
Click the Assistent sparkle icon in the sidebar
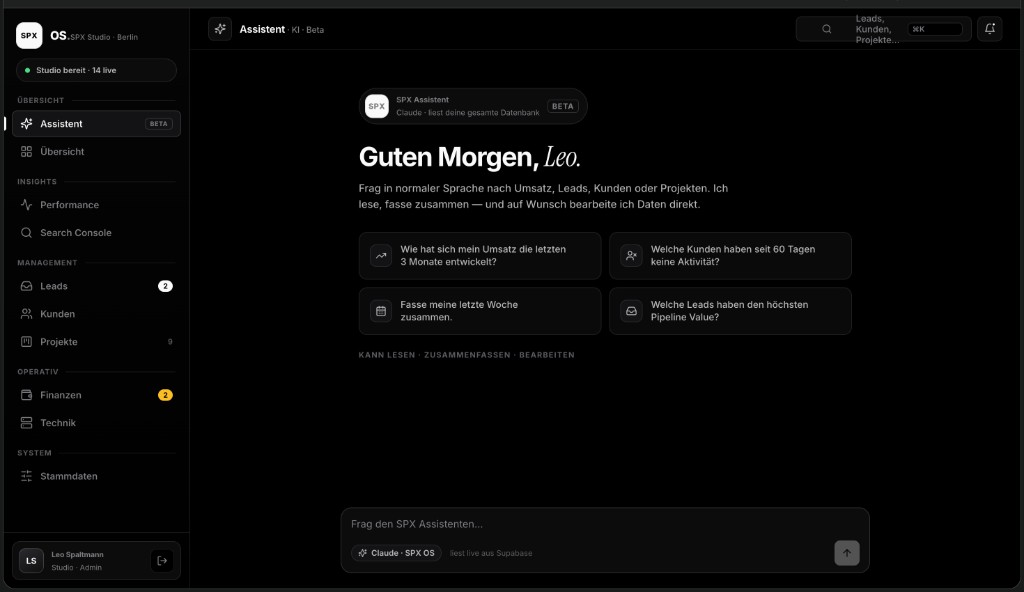point(26,123)
